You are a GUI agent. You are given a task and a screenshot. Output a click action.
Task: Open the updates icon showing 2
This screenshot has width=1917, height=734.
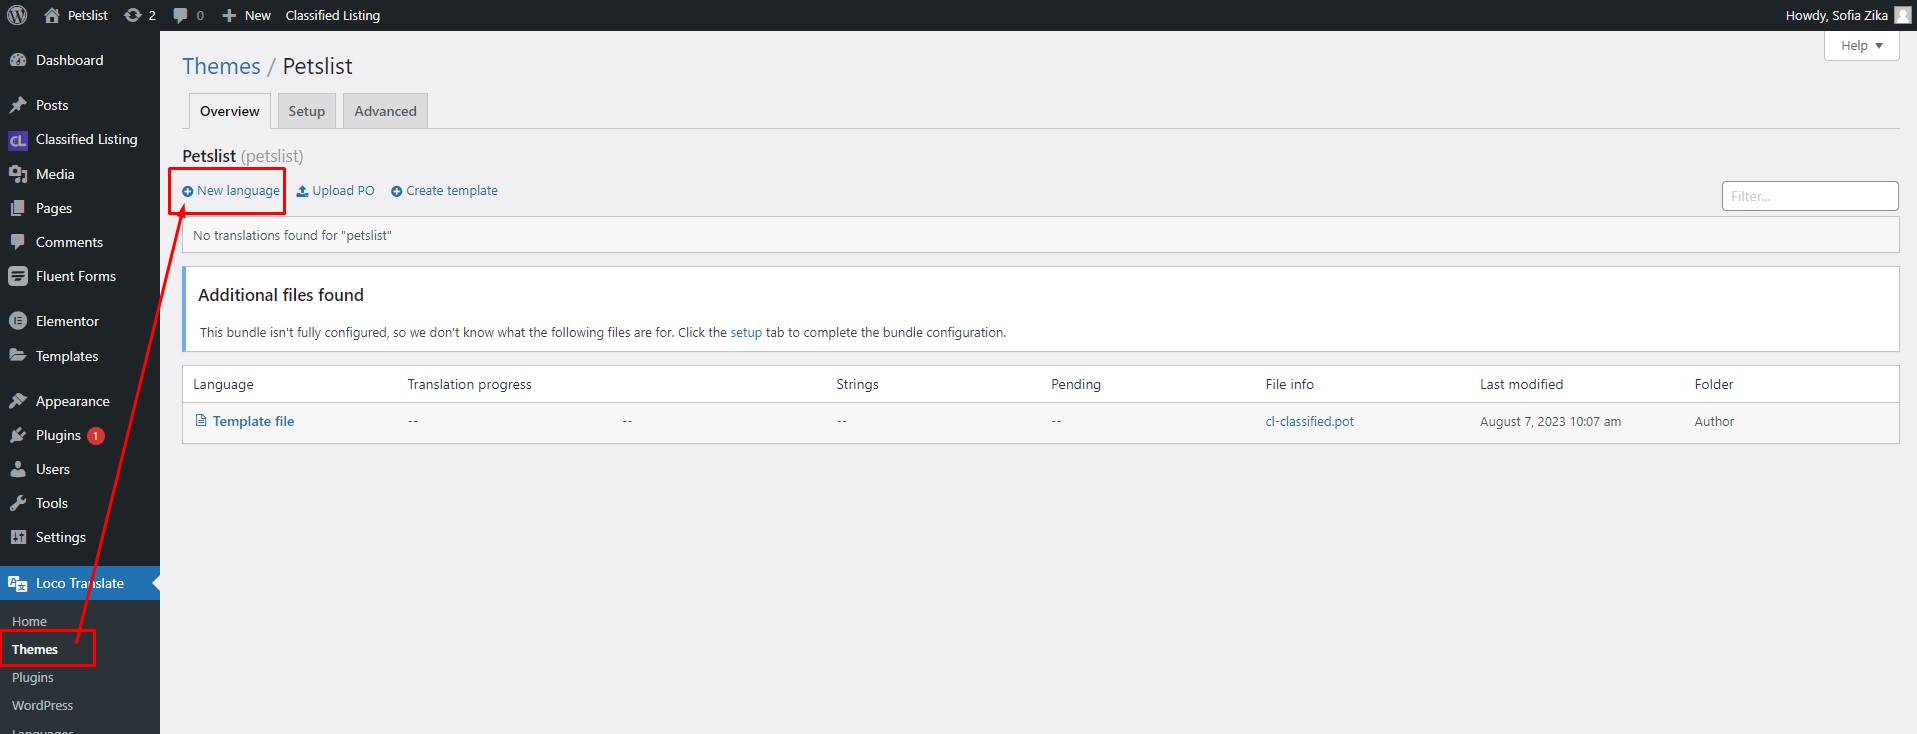coord(132,15)
